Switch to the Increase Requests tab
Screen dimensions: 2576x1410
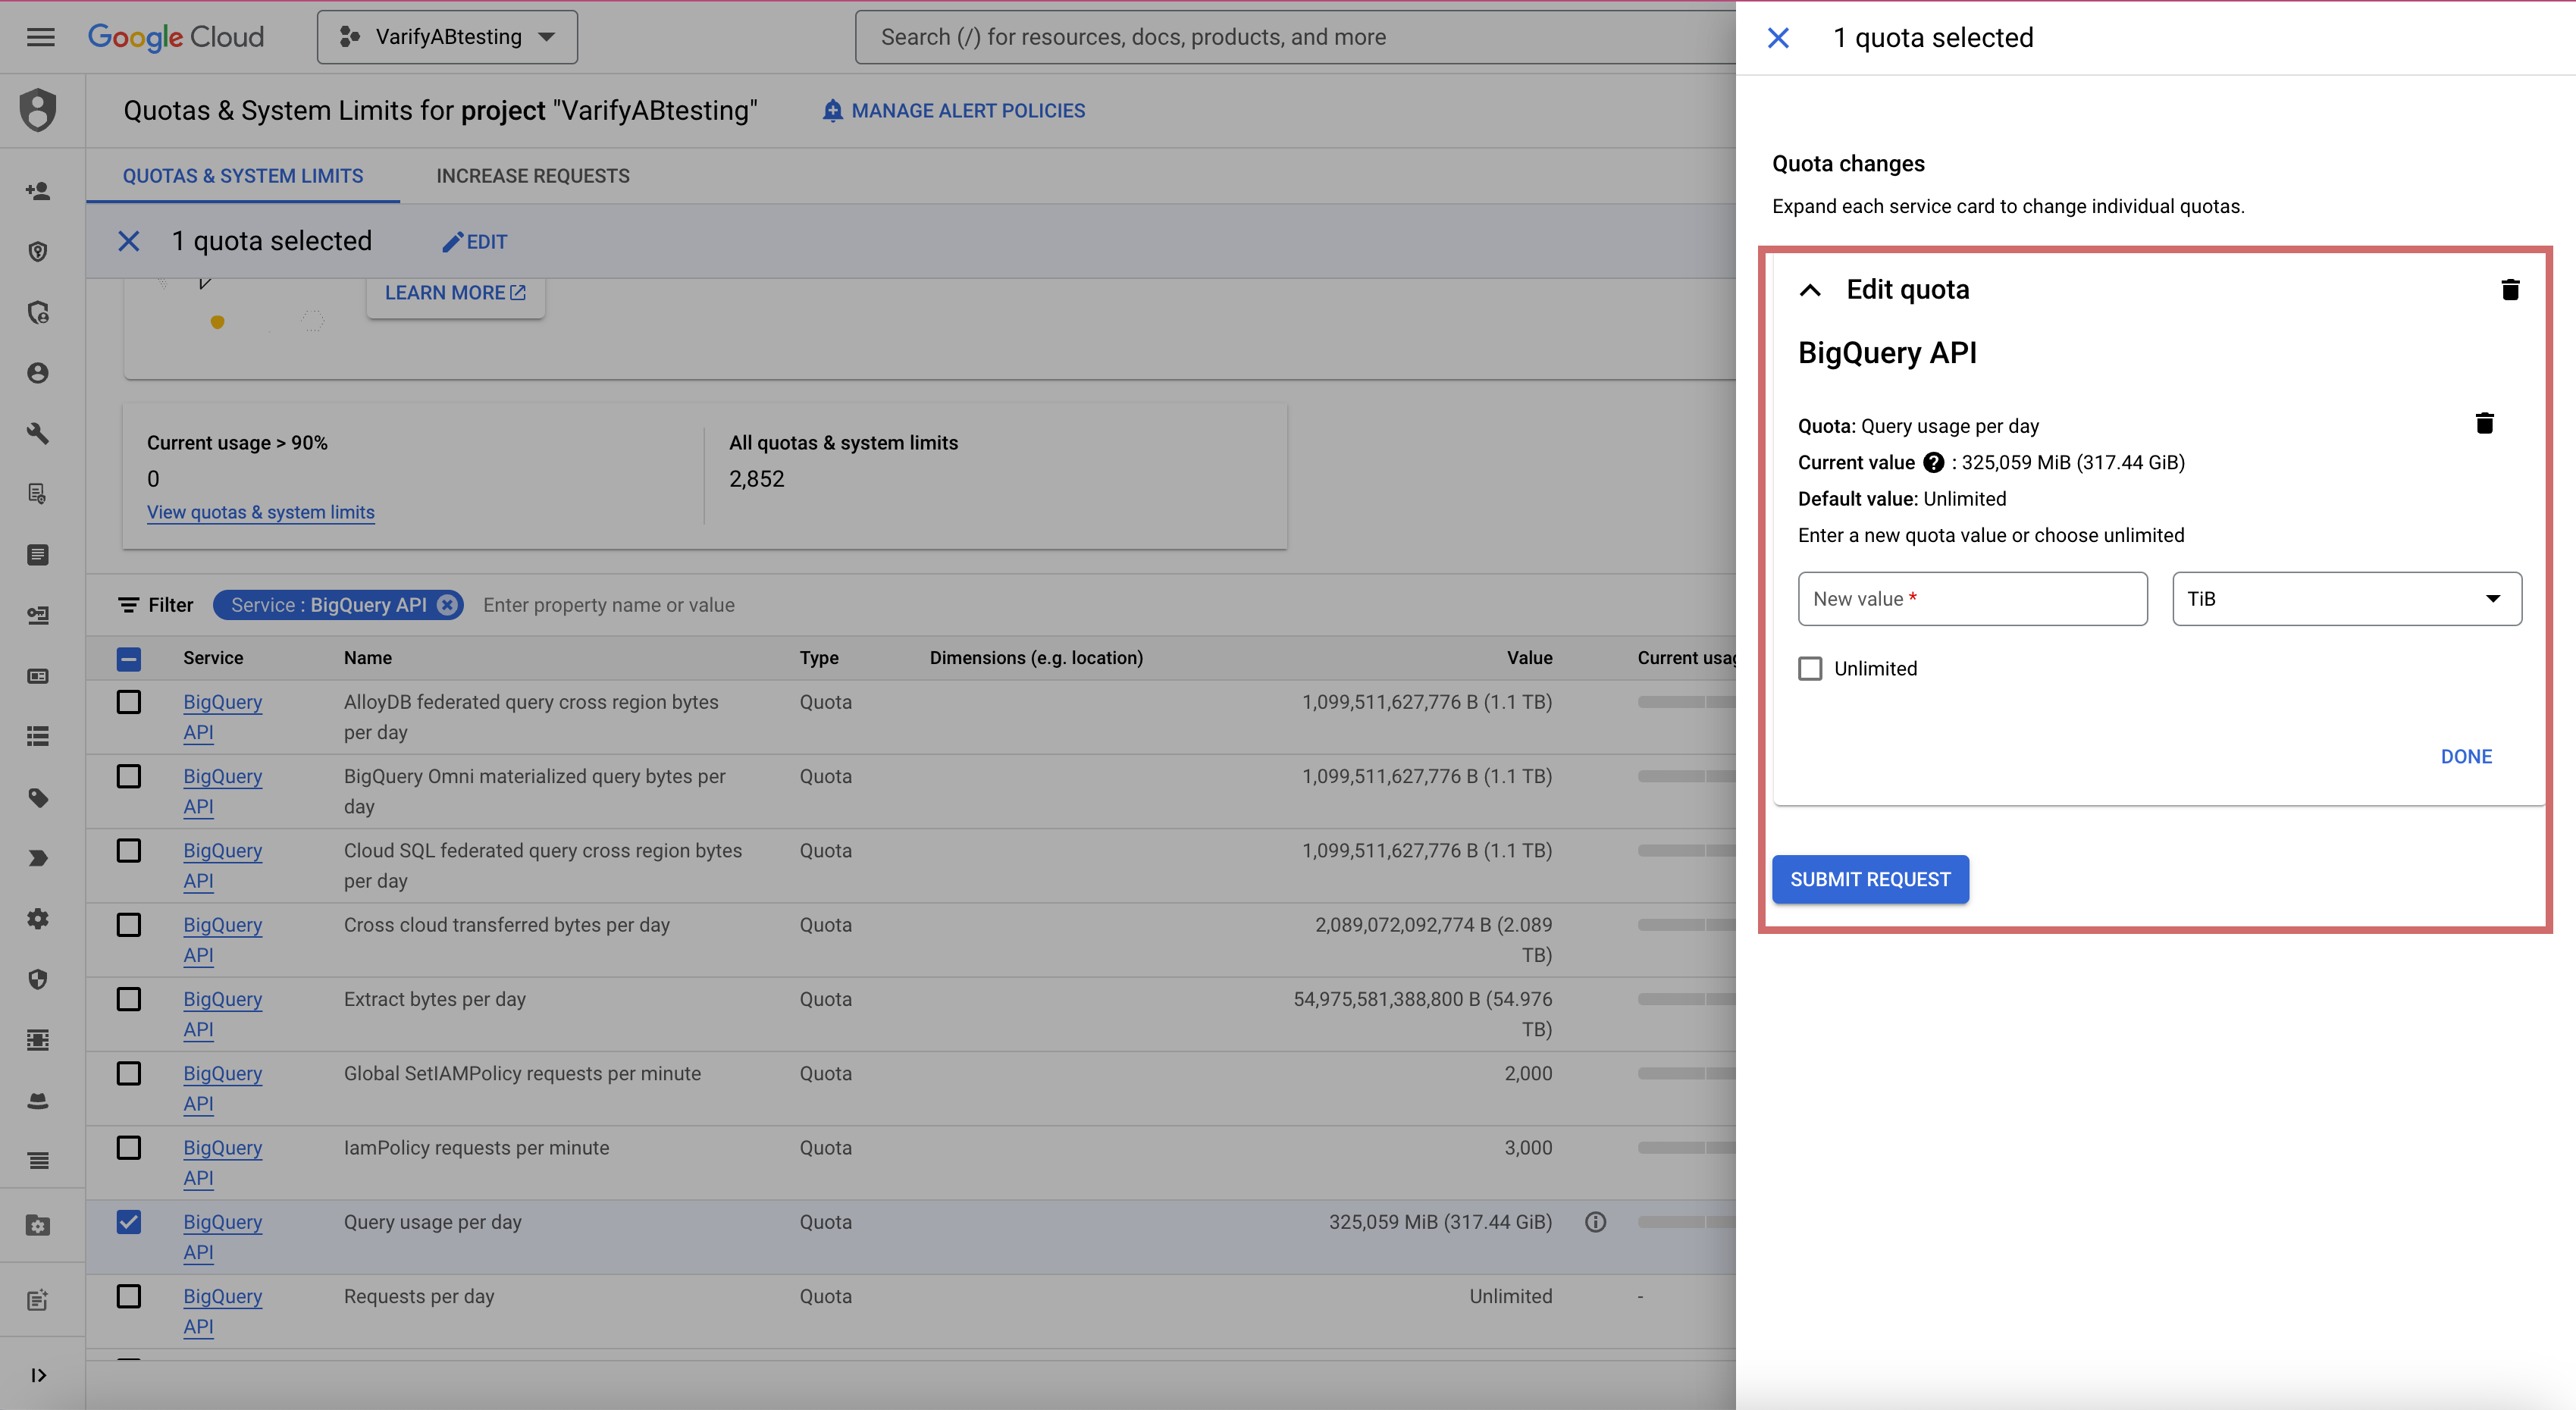tap(533, 176)
